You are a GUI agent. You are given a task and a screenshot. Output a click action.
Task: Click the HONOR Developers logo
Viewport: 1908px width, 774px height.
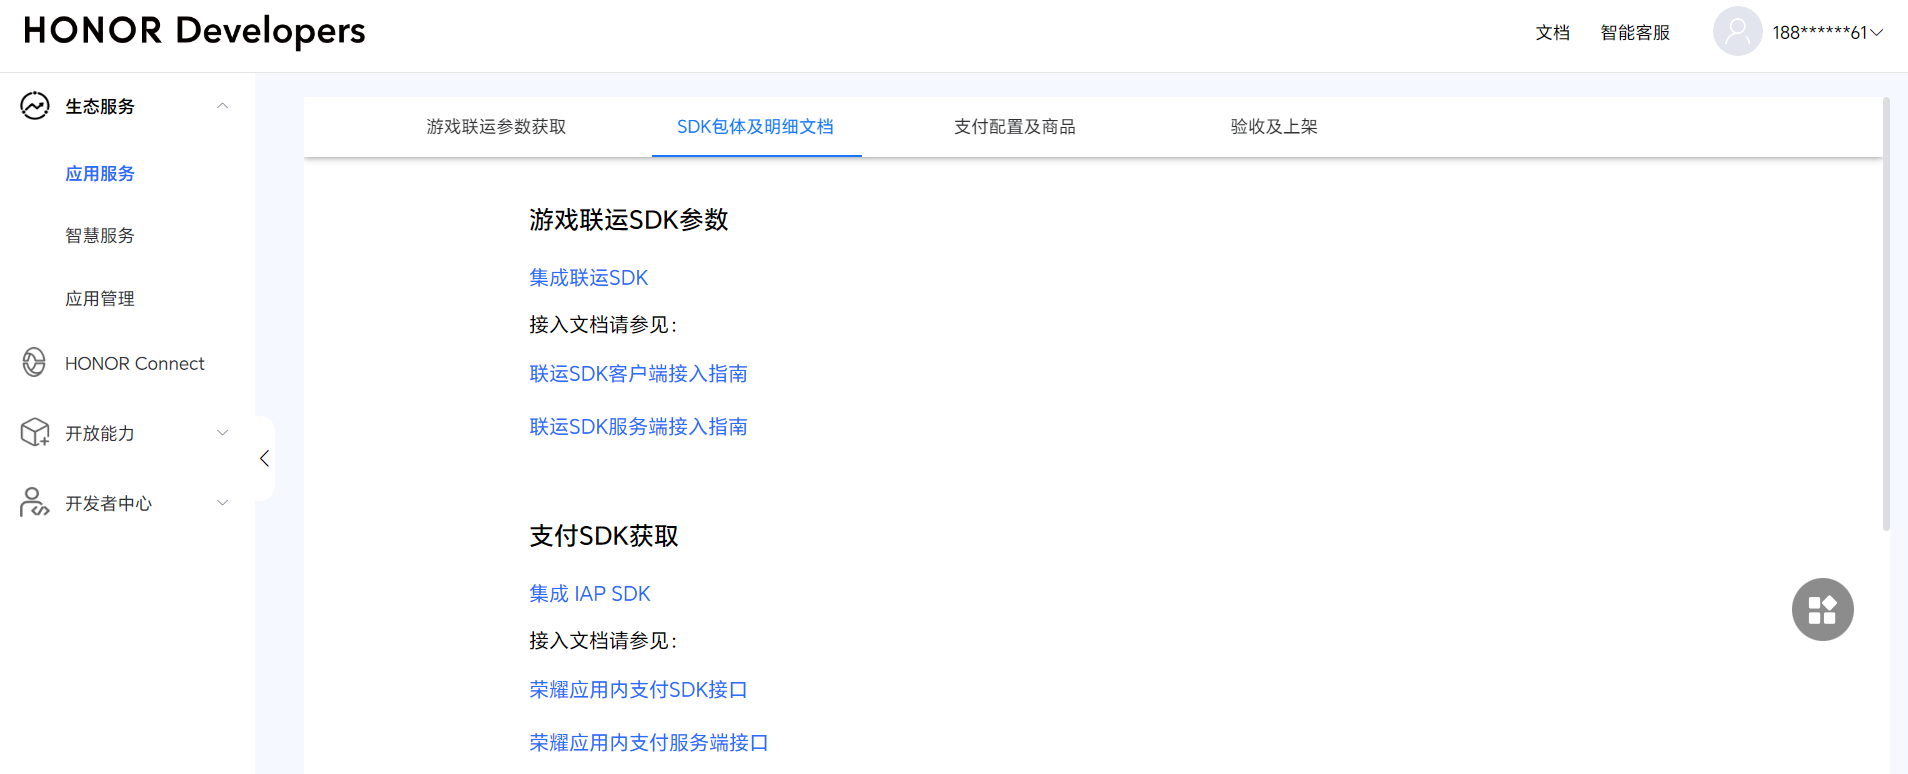[x=194, y=31]
